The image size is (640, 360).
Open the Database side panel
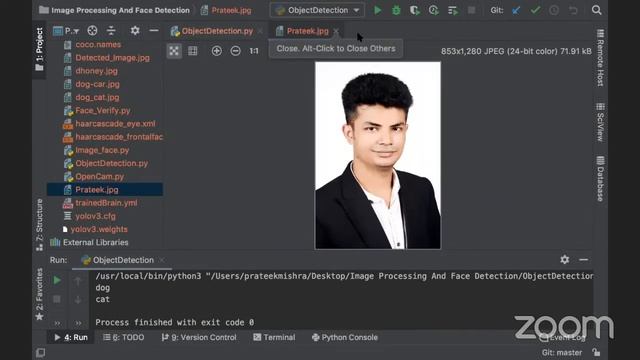pyautogui.click(x=600, y=178)
